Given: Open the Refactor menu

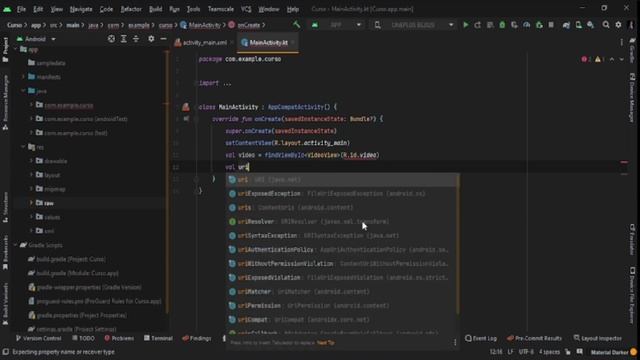Looking at the screenshot, I should (131, 9).
